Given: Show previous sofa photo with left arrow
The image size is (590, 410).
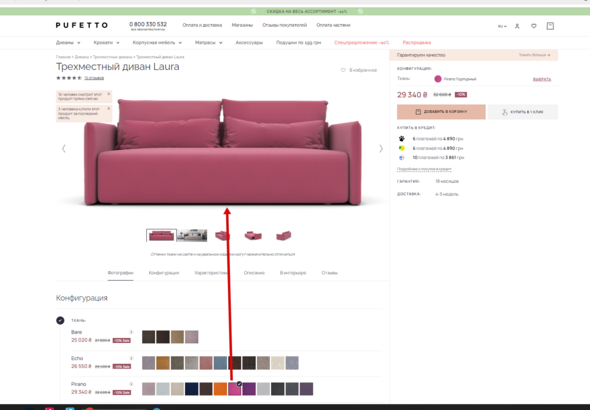Looking at the screenshot, I should [64, 149].
